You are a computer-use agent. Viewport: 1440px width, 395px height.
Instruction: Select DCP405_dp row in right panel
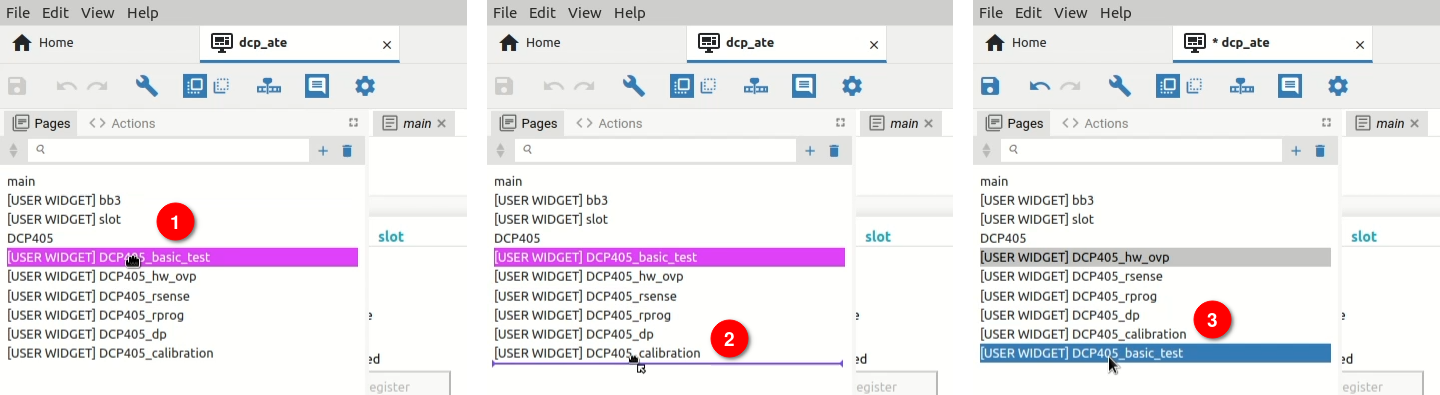pyautogui.click(x=1155, y=315)
